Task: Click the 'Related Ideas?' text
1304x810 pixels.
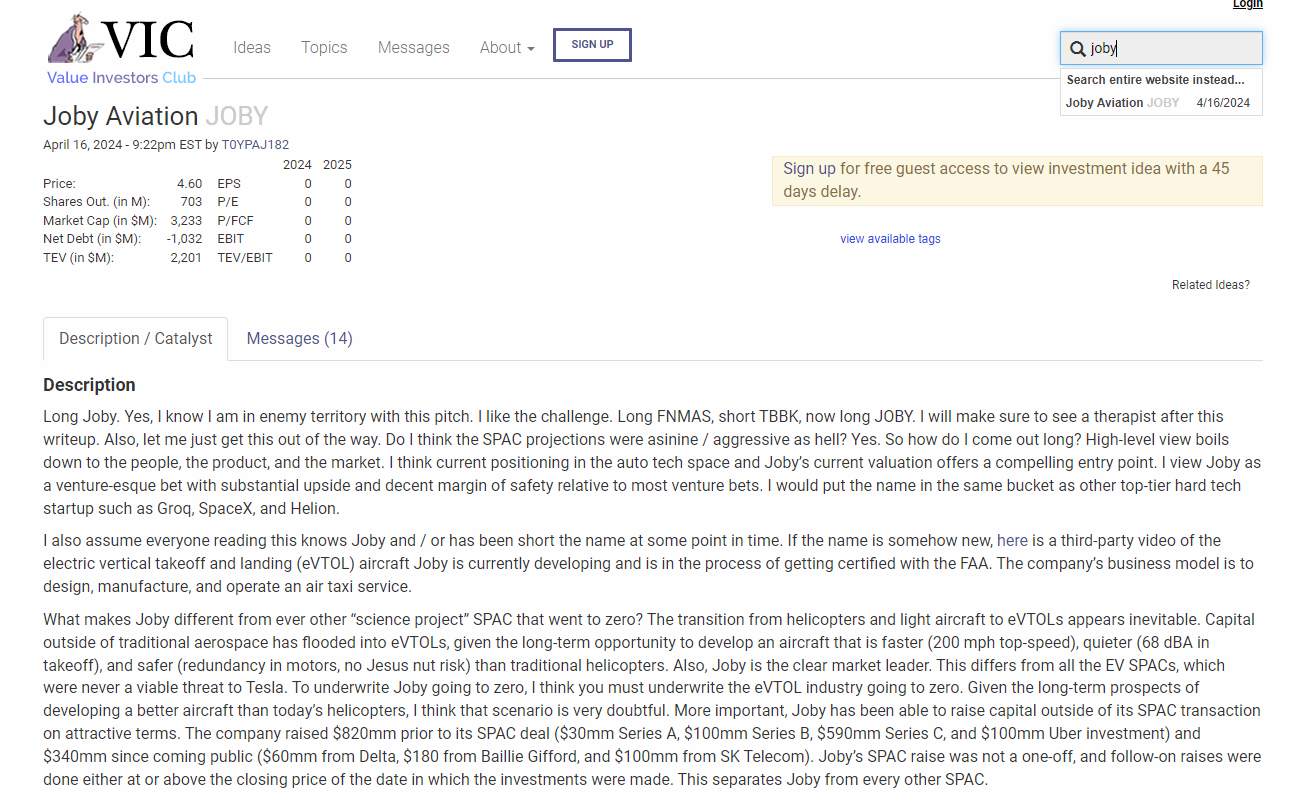Action: tap(1211, 285)
